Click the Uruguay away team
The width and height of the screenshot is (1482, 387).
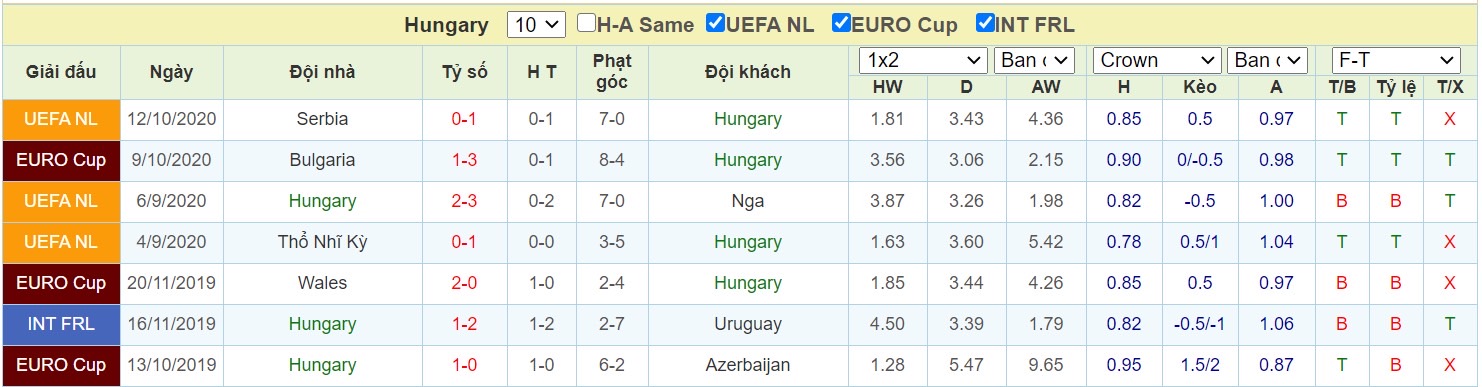[747, 324]
